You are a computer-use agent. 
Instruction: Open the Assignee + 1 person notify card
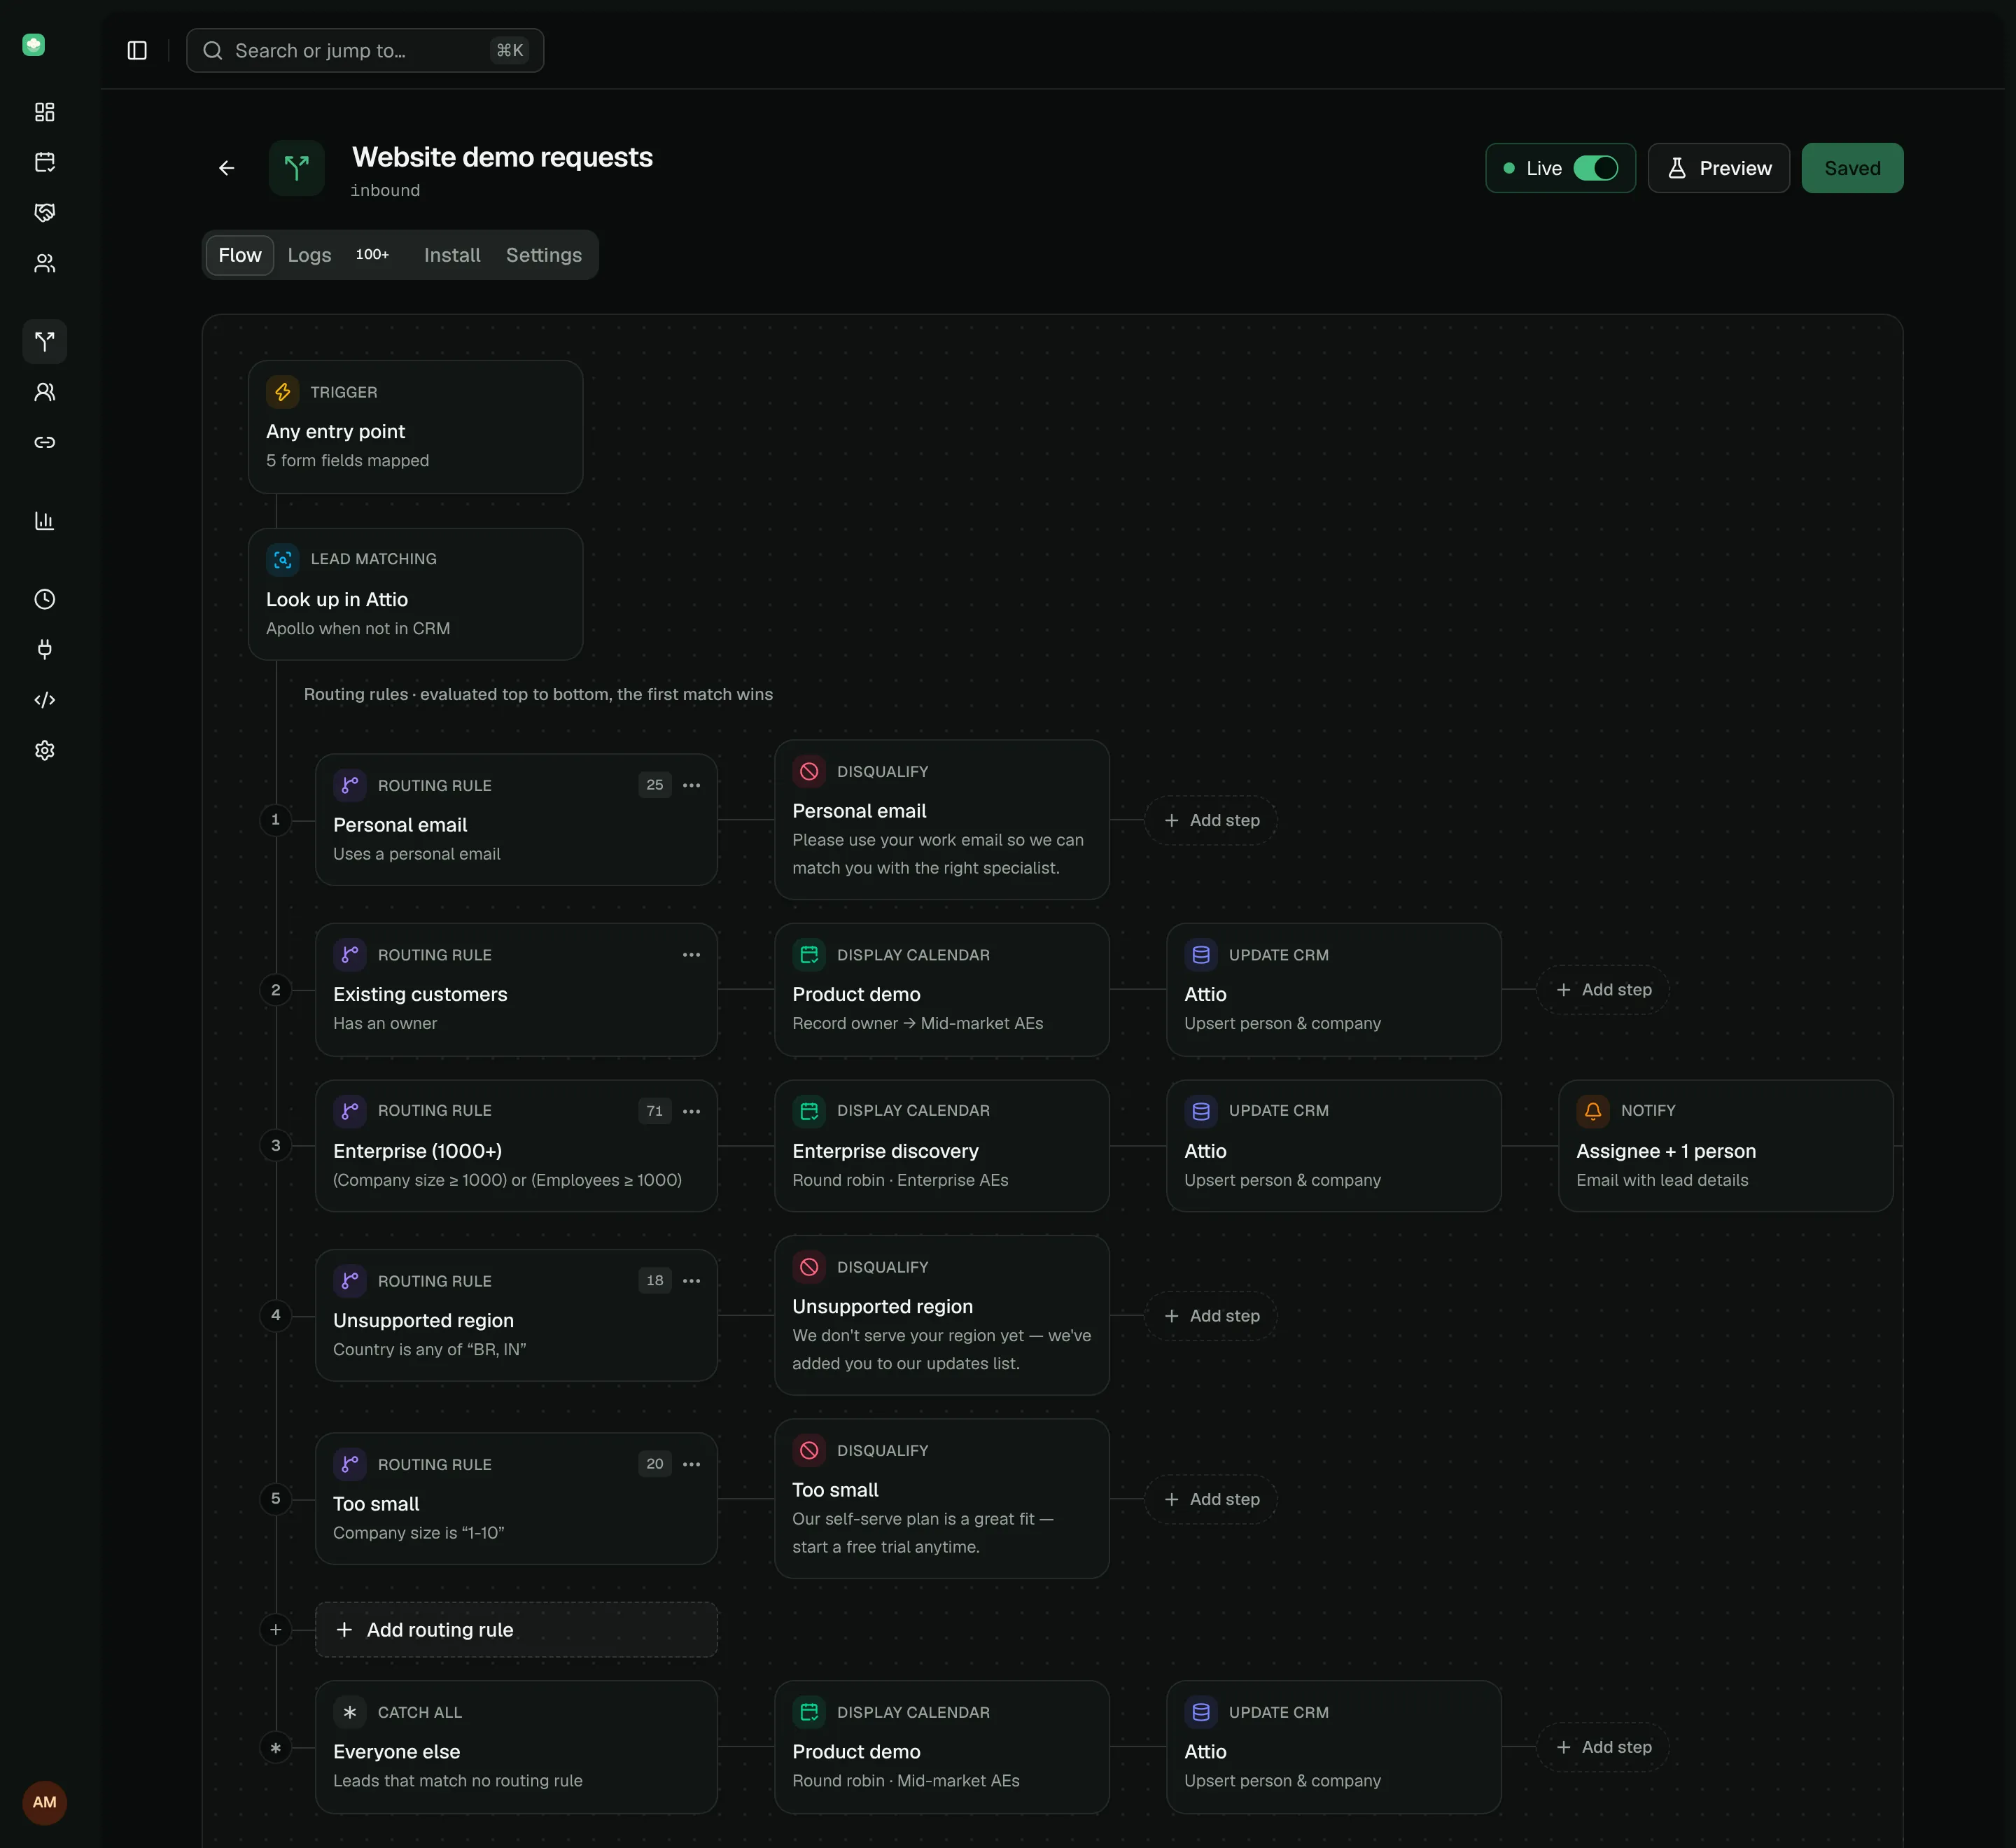1725,1146
